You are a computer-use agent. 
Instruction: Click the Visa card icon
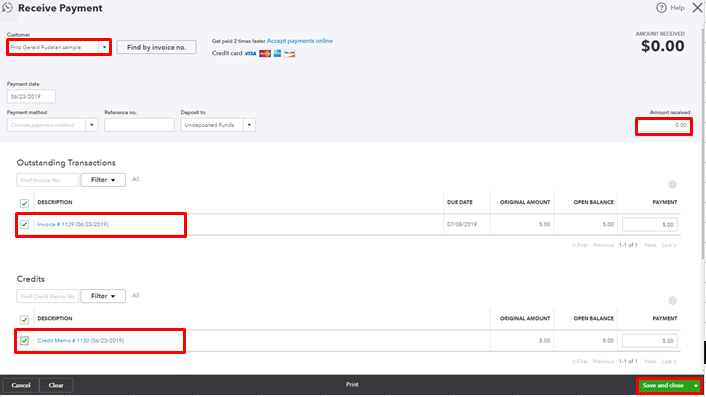pos(250,54)
